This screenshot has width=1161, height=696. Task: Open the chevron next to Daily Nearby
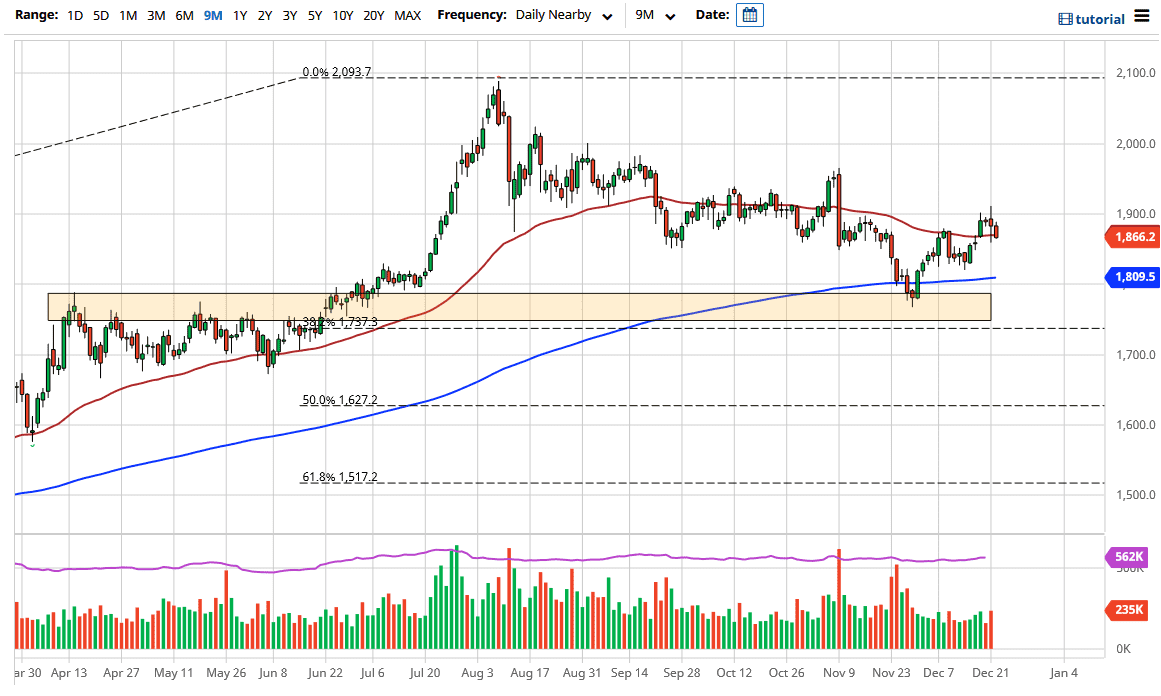[605, 16]
